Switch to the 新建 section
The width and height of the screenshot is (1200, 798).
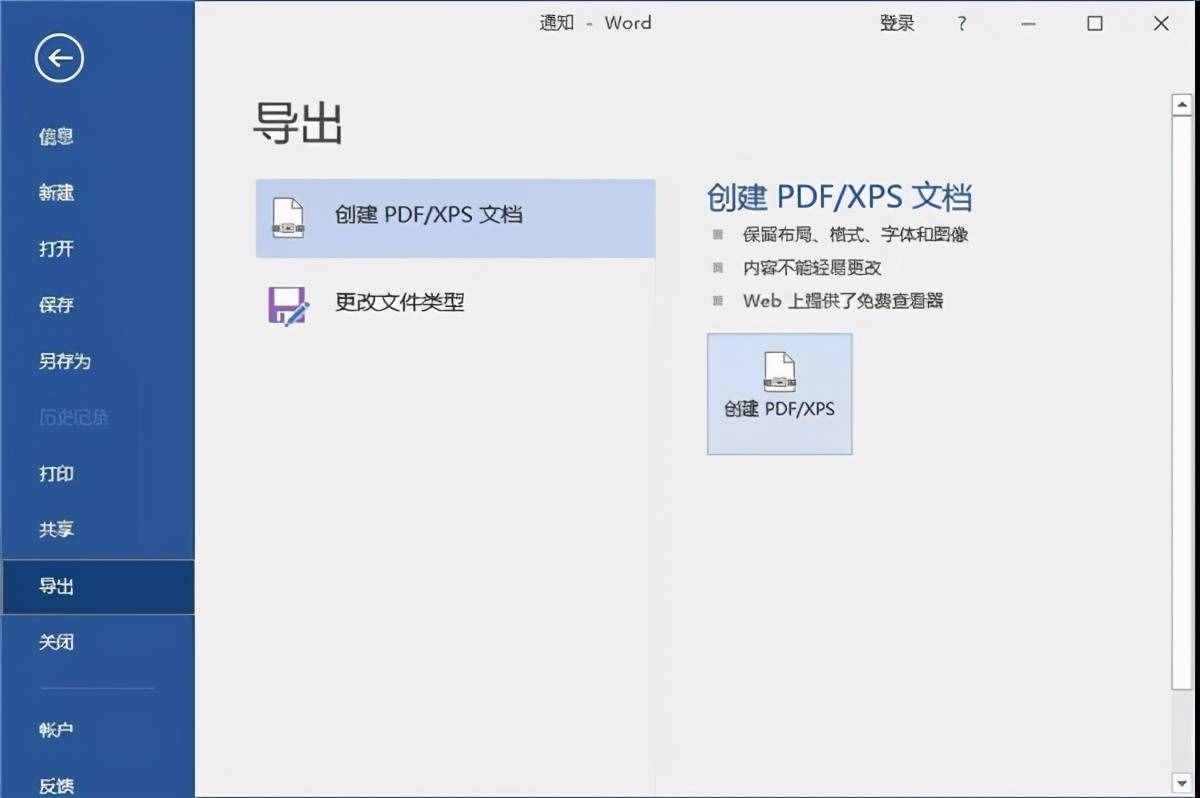tap(55, 192)
